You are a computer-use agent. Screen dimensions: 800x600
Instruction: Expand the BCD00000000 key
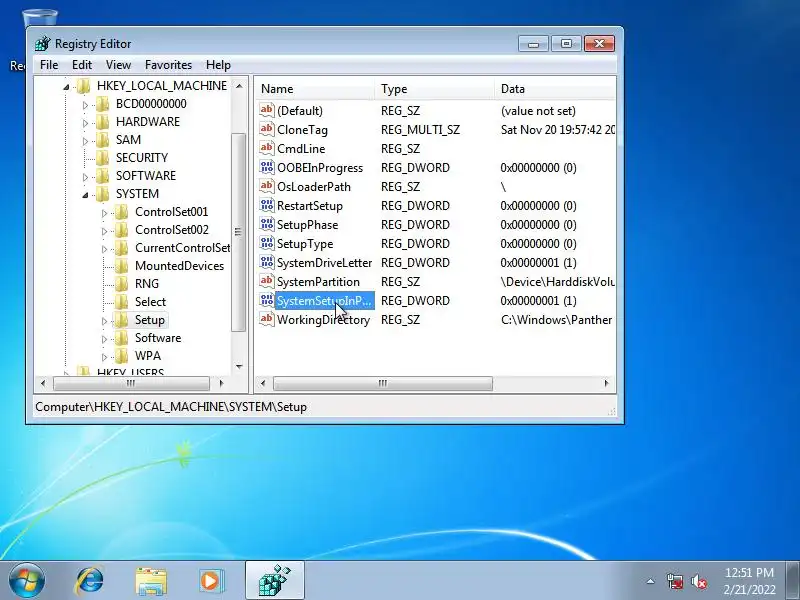(x=85, y=105)
